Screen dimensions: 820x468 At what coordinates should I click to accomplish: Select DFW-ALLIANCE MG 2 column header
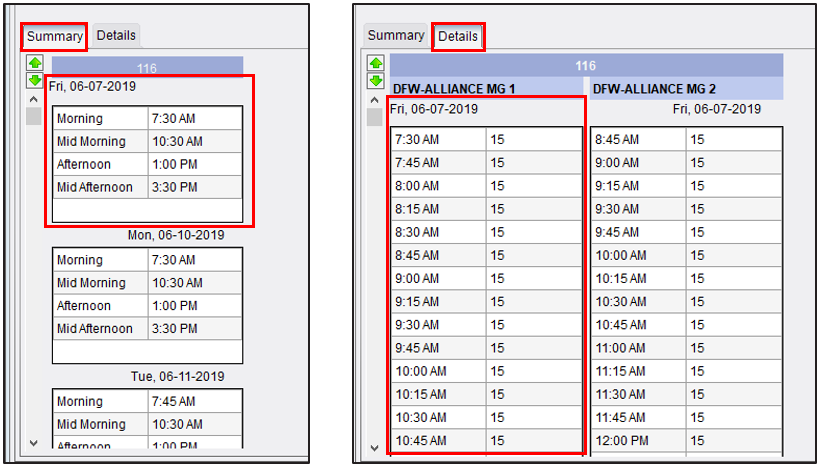pos(686,88)
